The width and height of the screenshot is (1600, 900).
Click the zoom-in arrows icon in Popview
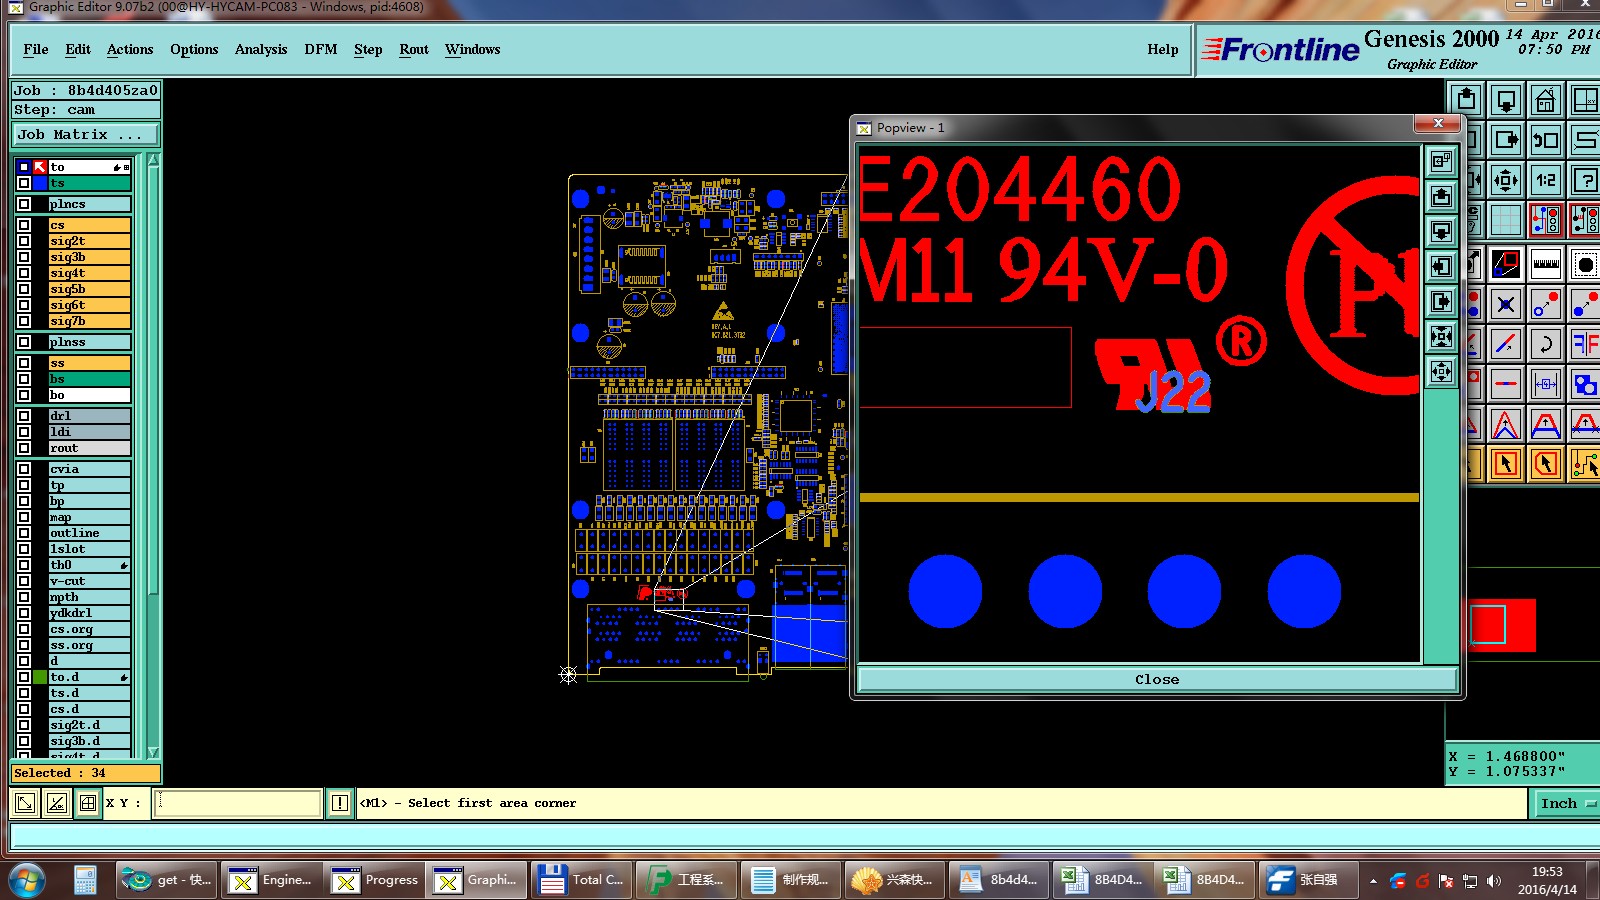[x=1441, y=336]
